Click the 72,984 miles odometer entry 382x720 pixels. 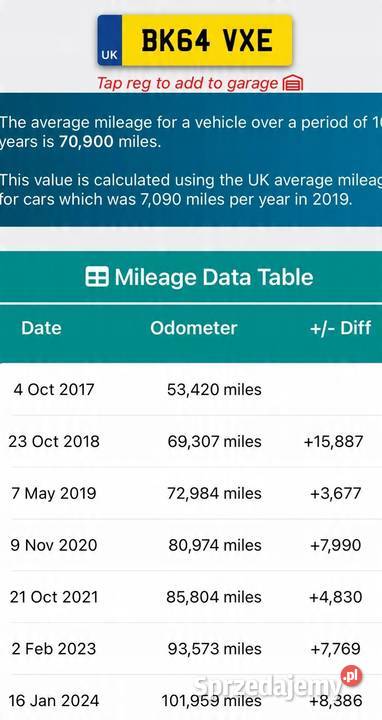[214, 494]
